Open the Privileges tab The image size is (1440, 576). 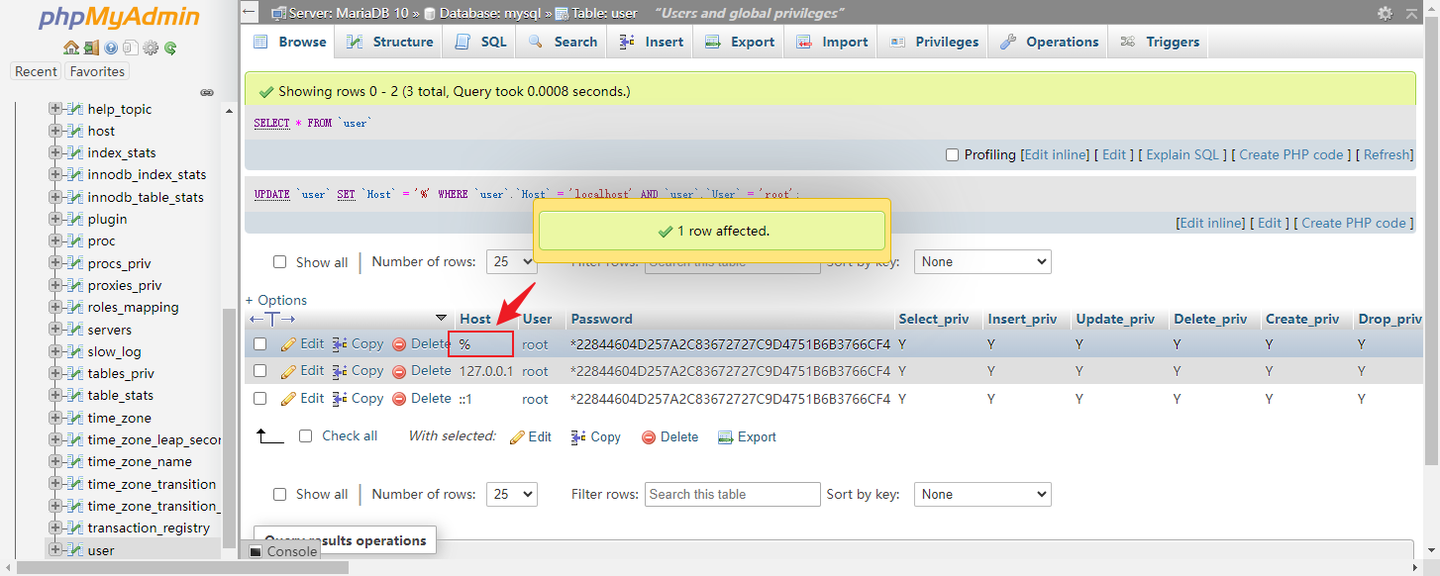click(932, 41)
